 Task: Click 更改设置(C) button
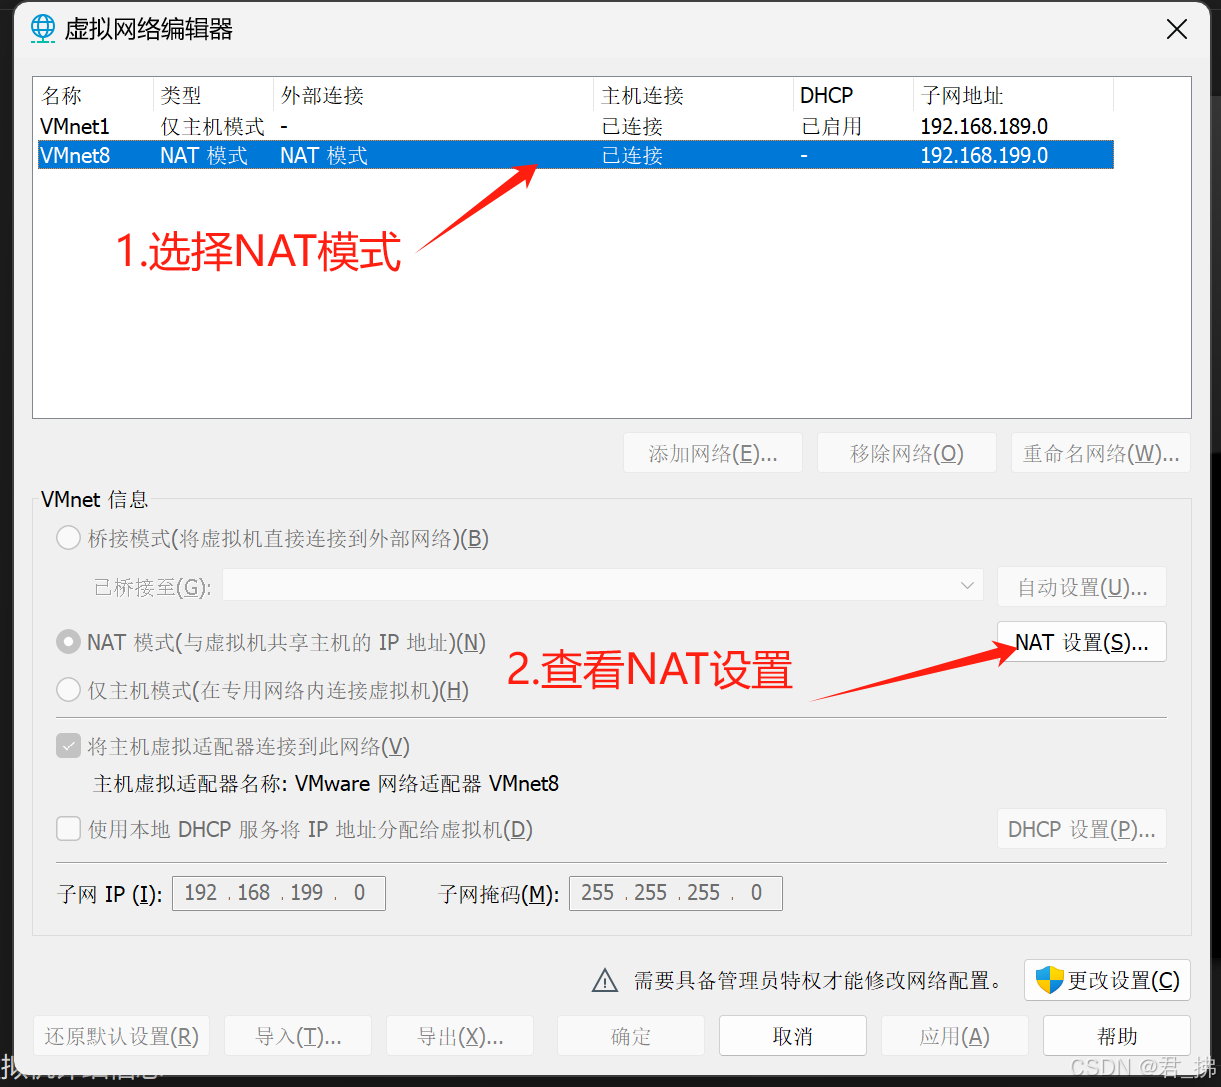click(1108, 980)
